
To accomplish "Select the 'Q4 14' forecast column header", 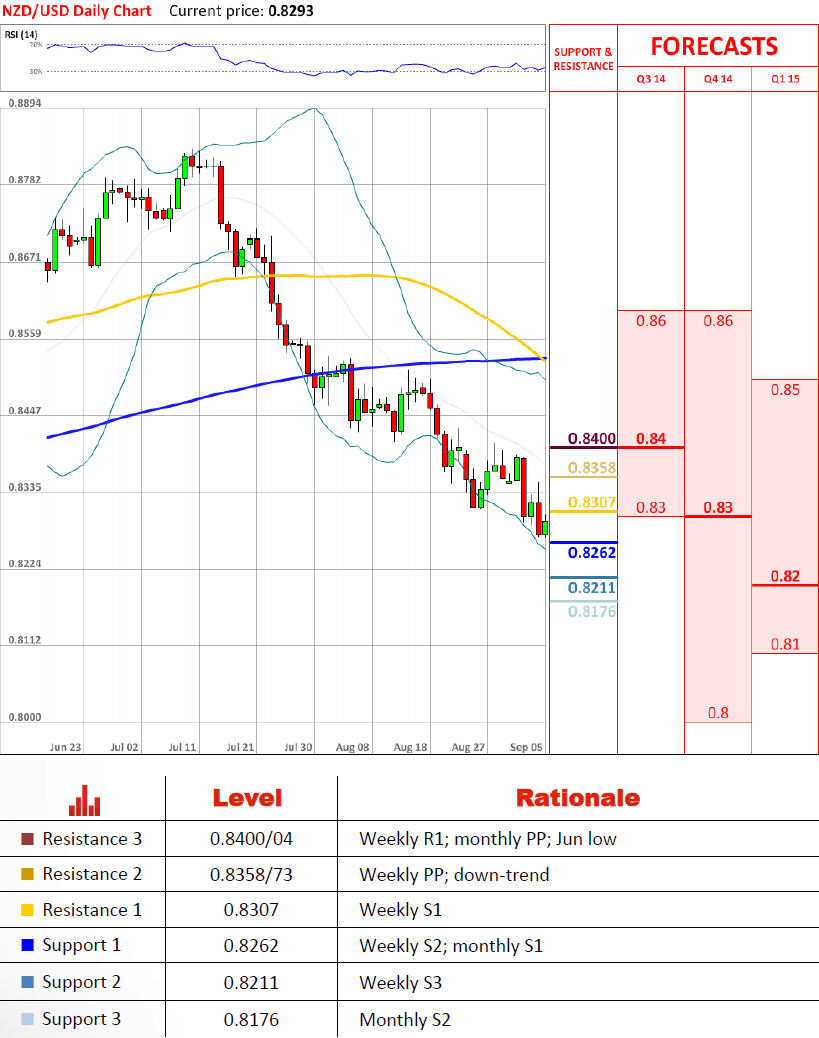I will point(718,79).
